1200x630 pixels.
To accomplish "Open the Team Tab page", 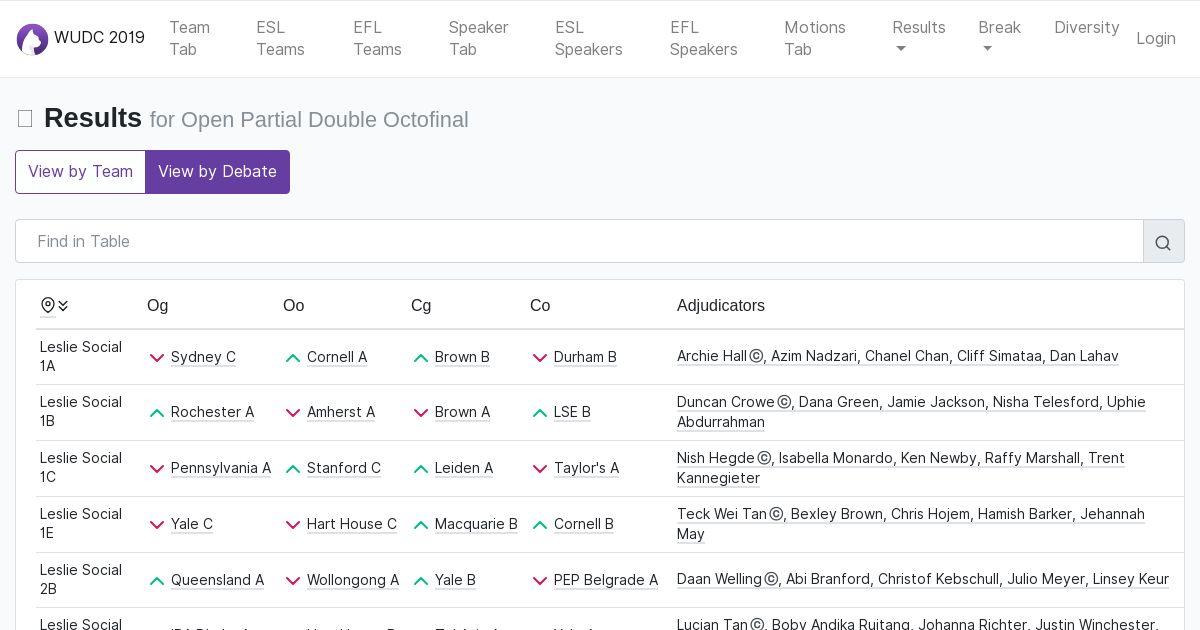I will coord(189,38).
